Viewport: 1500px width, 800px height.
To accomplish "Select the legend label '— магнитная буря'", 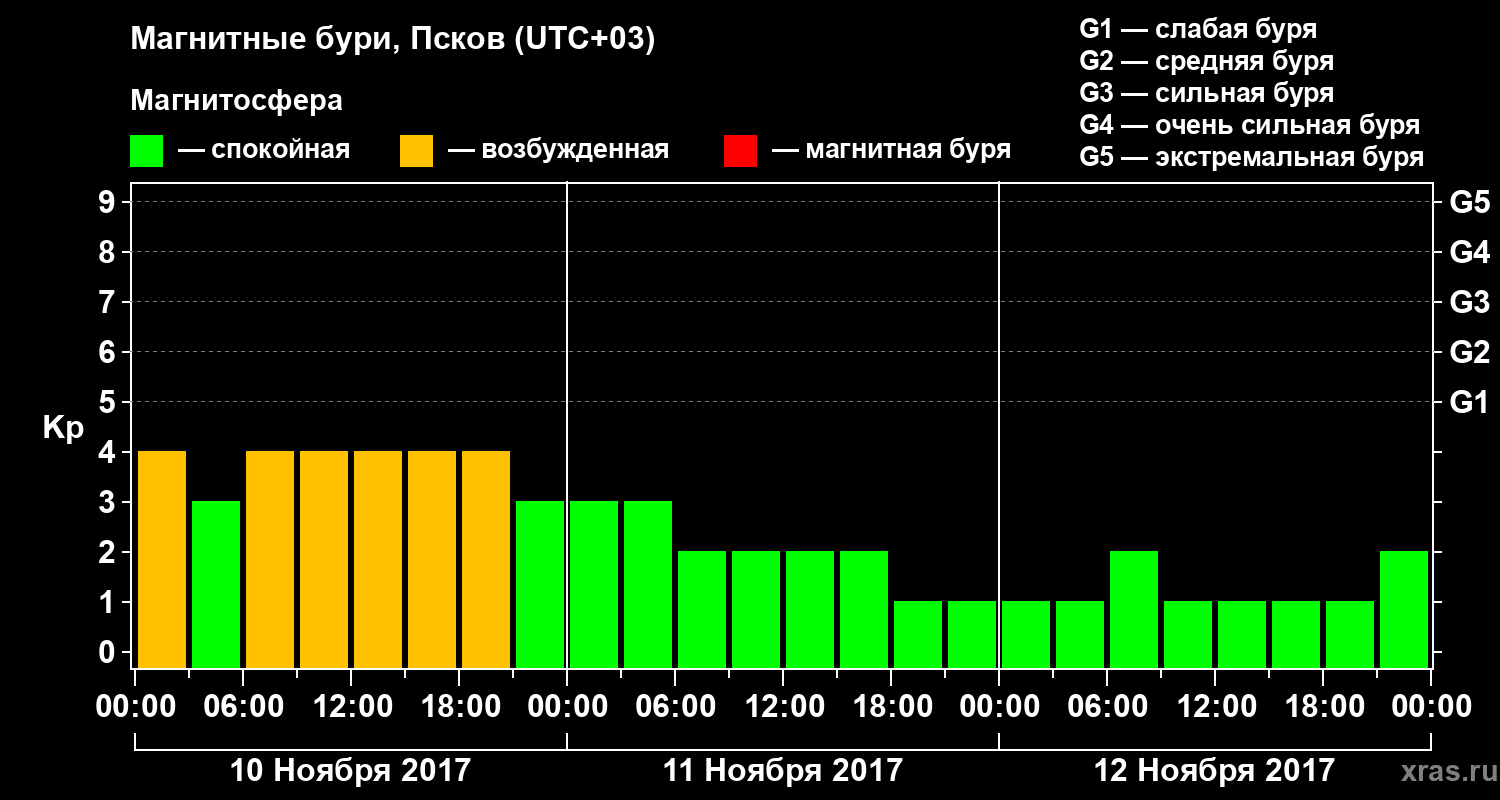I will point(892,151).
